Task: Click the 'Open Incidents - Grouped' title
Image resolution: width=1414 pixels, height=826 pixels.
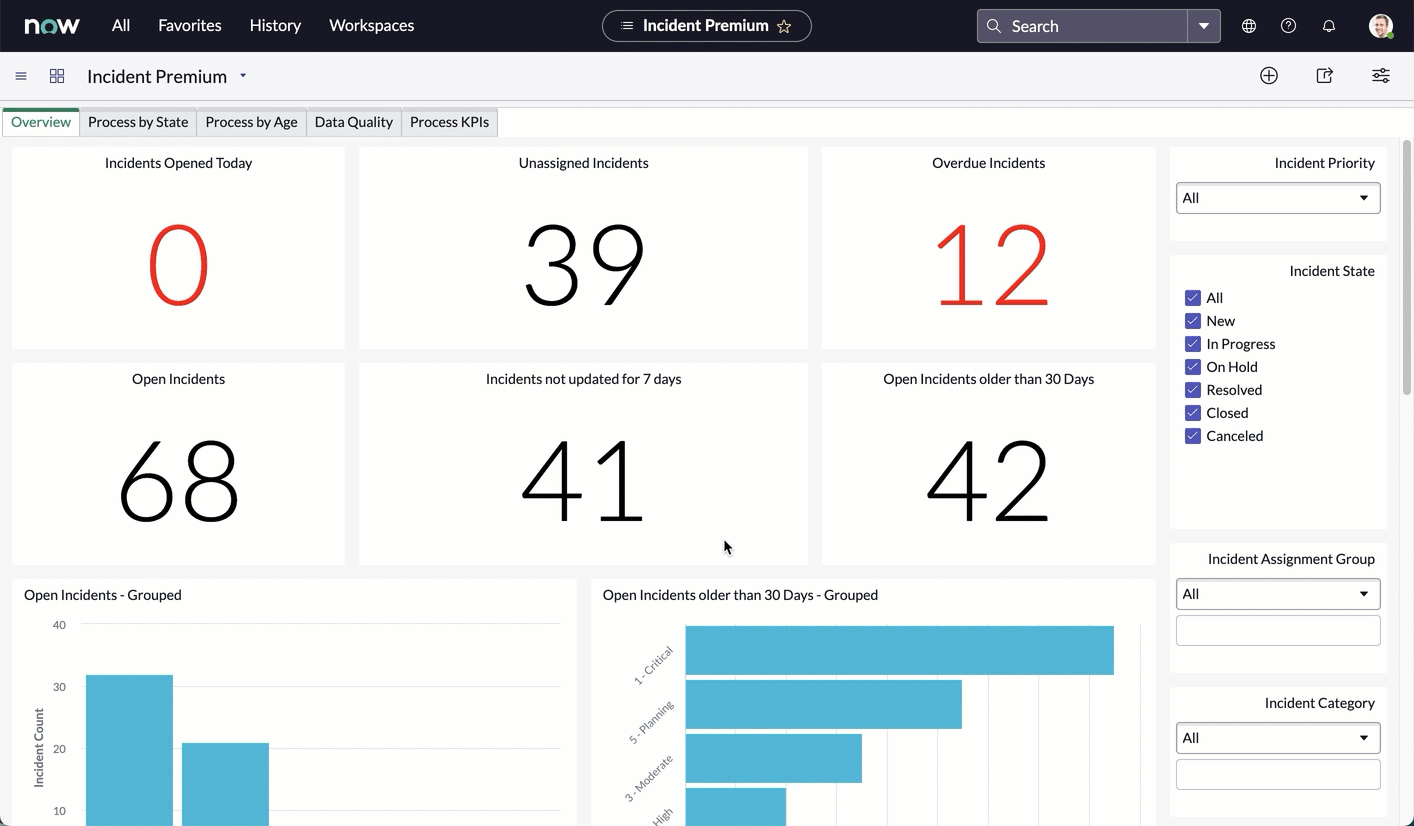Action: point(103,595)
